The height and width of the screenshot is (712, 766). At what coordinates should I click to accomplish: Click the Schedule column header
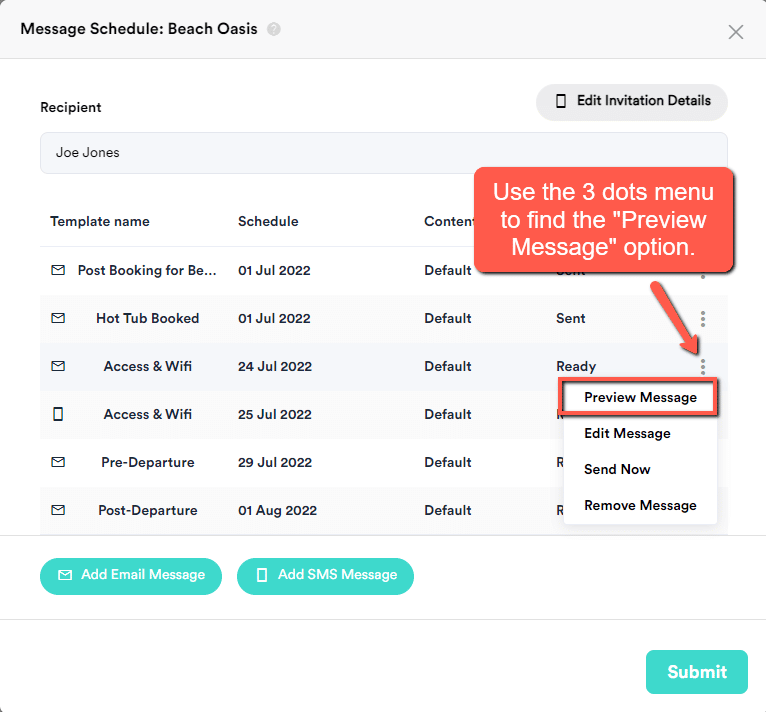point(268,221)
